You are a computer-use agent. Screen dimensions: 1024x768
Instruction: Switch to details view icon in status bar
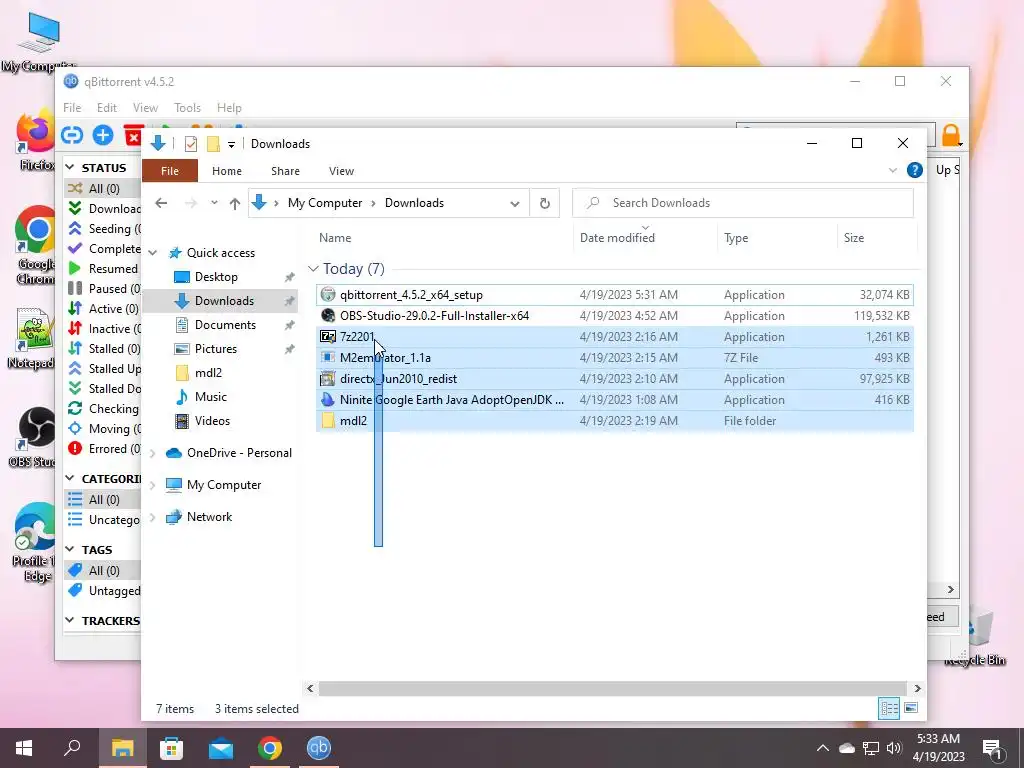pos(889,708)
